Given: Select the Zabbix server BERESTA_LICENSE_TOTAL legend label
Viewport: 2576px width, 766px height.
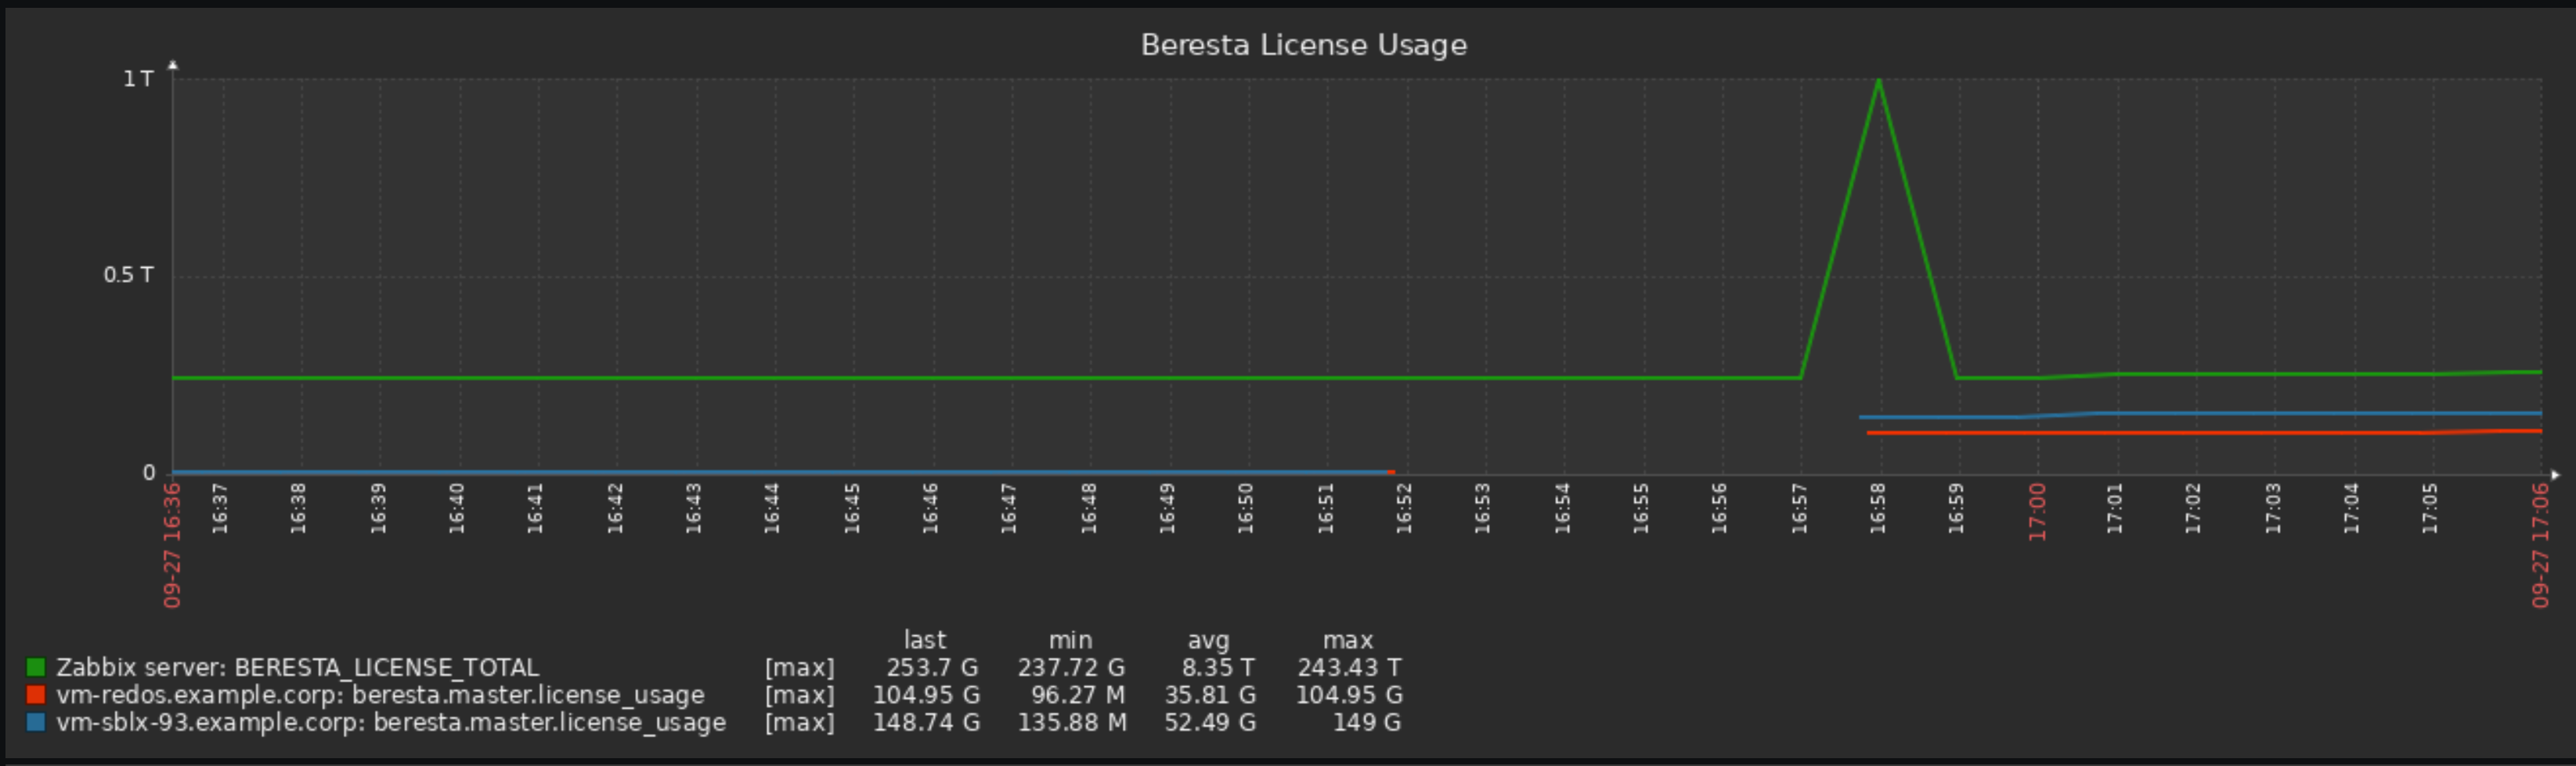Looking at the screenshot, I should pos(297,667).
